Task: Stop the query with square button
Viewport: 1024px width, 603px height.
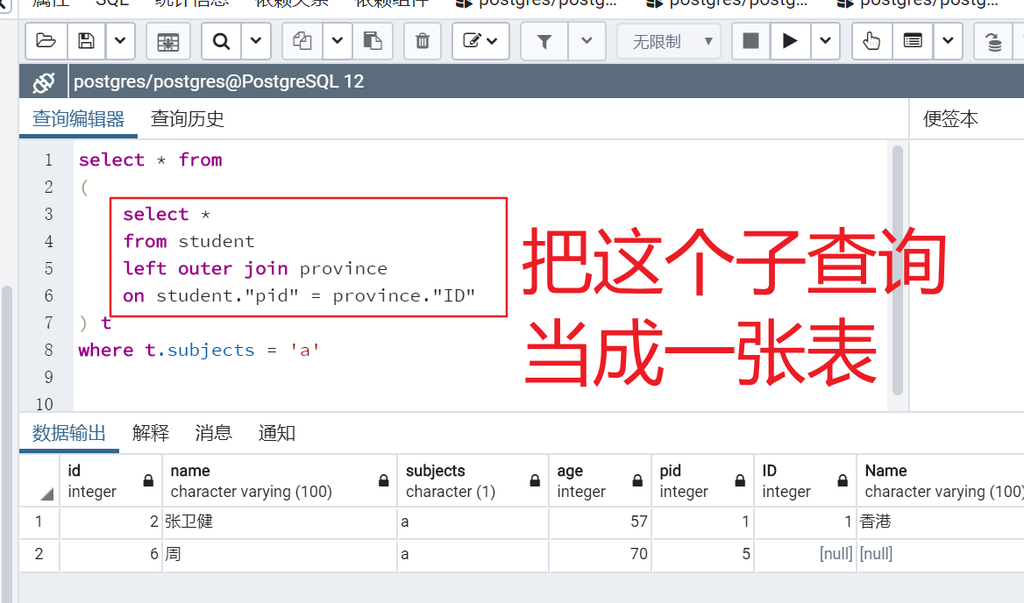Action: point(751,41)
